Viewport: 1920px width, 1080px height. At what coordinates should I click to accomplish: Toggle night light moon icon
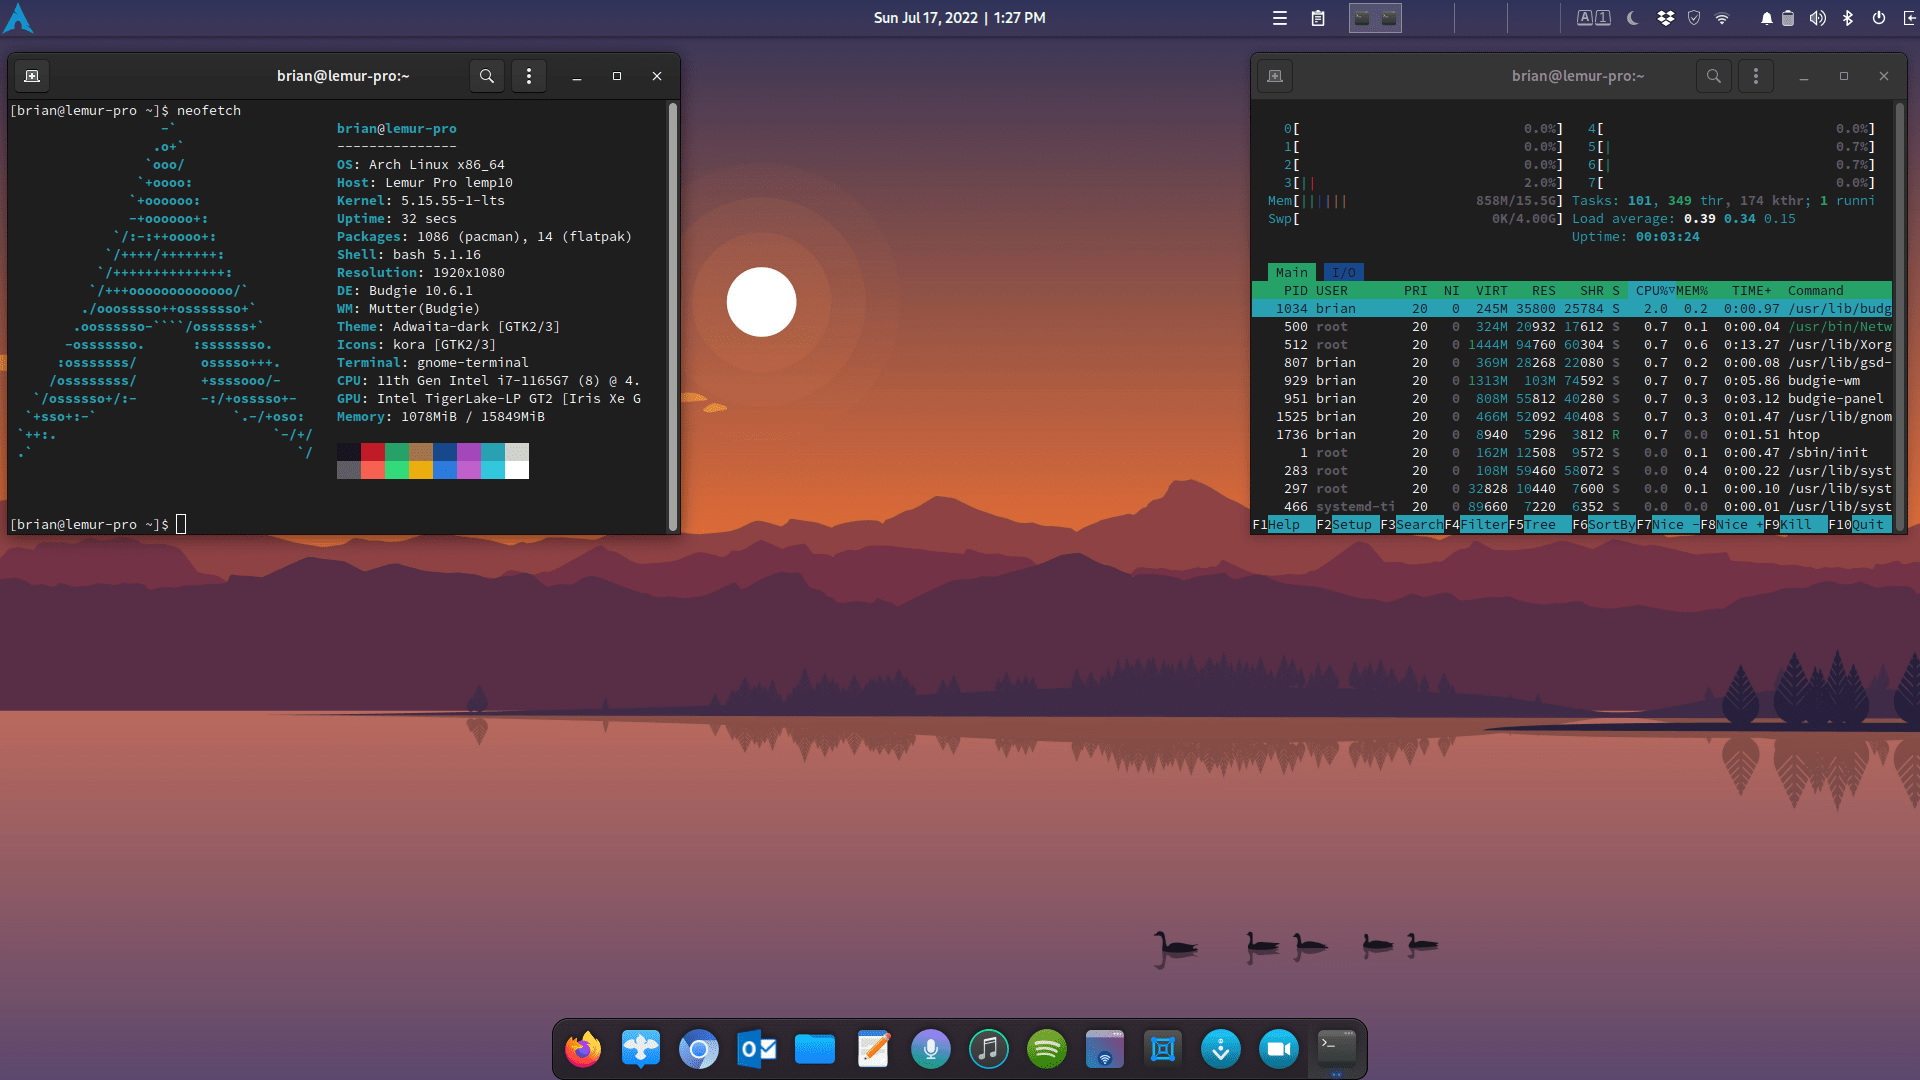tap(1633, 18)
